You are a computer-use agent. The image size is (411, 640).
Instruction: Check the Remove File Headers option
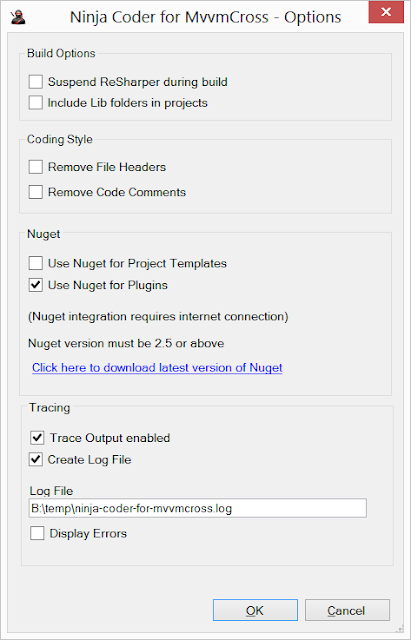[36, 167]
